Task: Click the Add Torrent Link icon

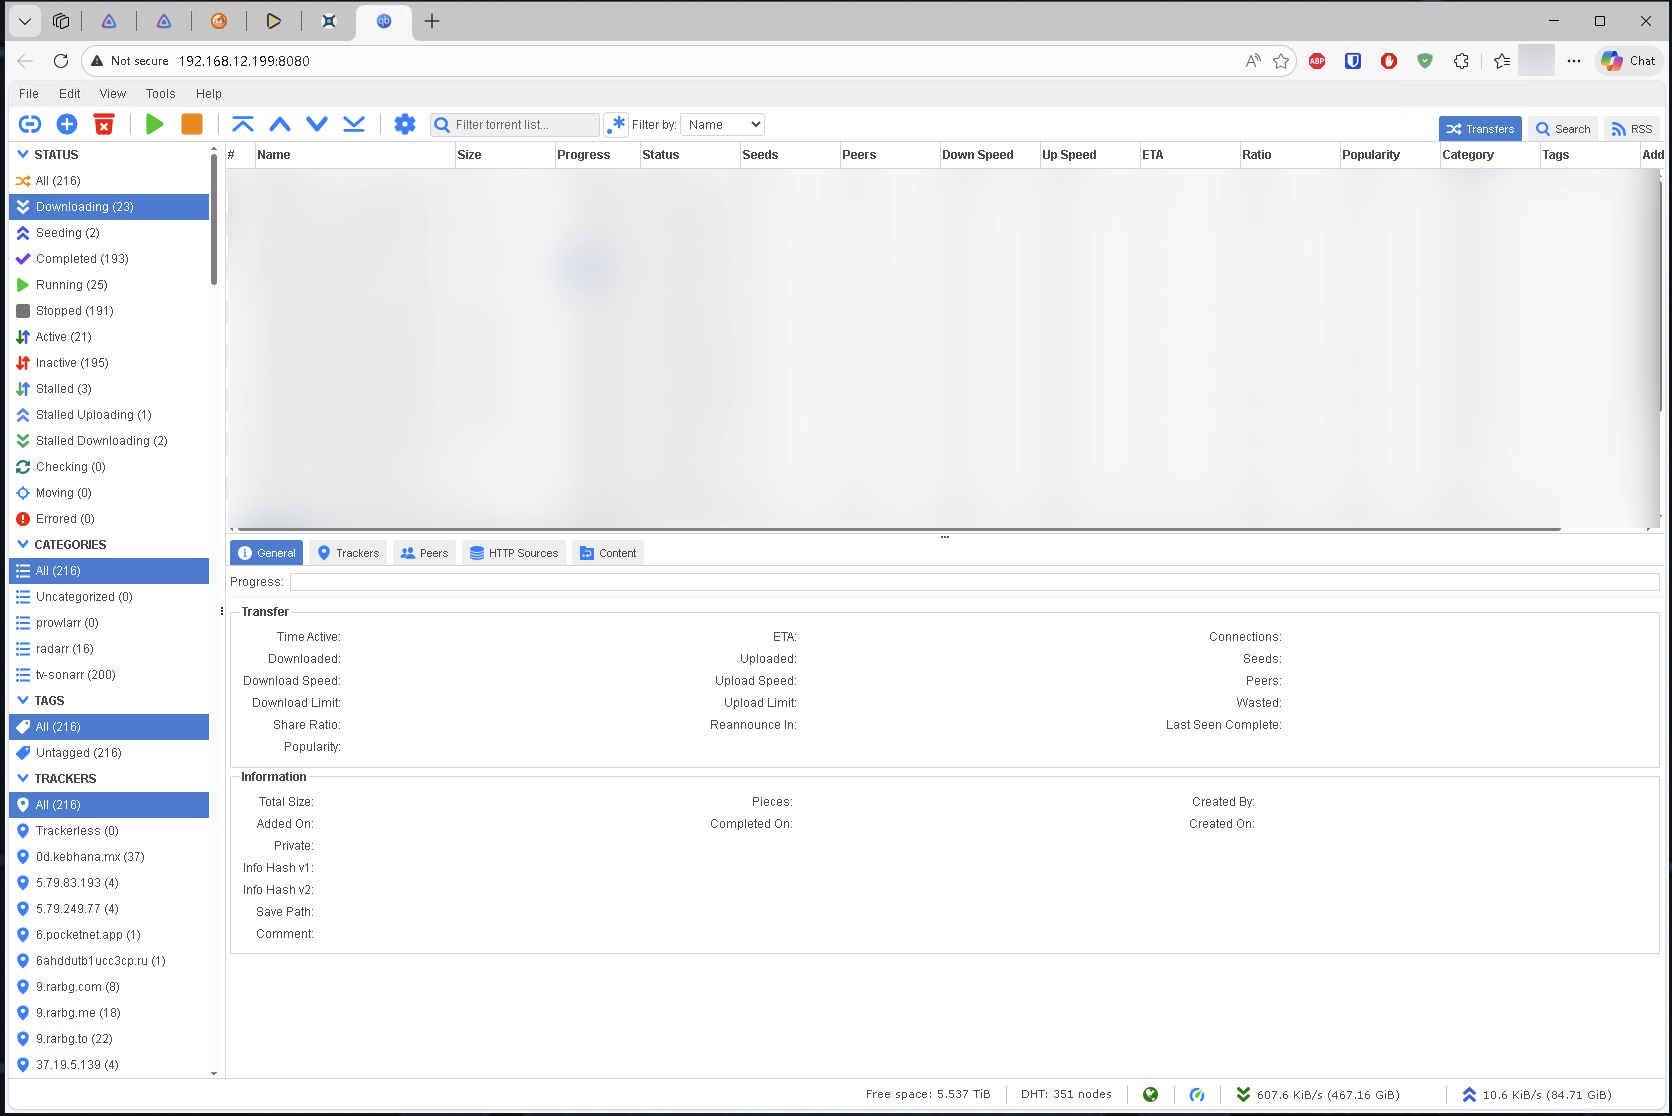Action: (x=30, y=124)
